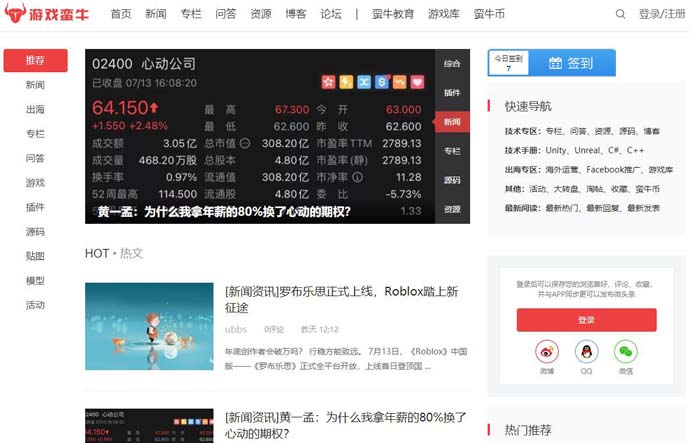Viewport: 690px width, 443px height.
Task: Open 首页 in top navigation
Action: pos(121,14)
